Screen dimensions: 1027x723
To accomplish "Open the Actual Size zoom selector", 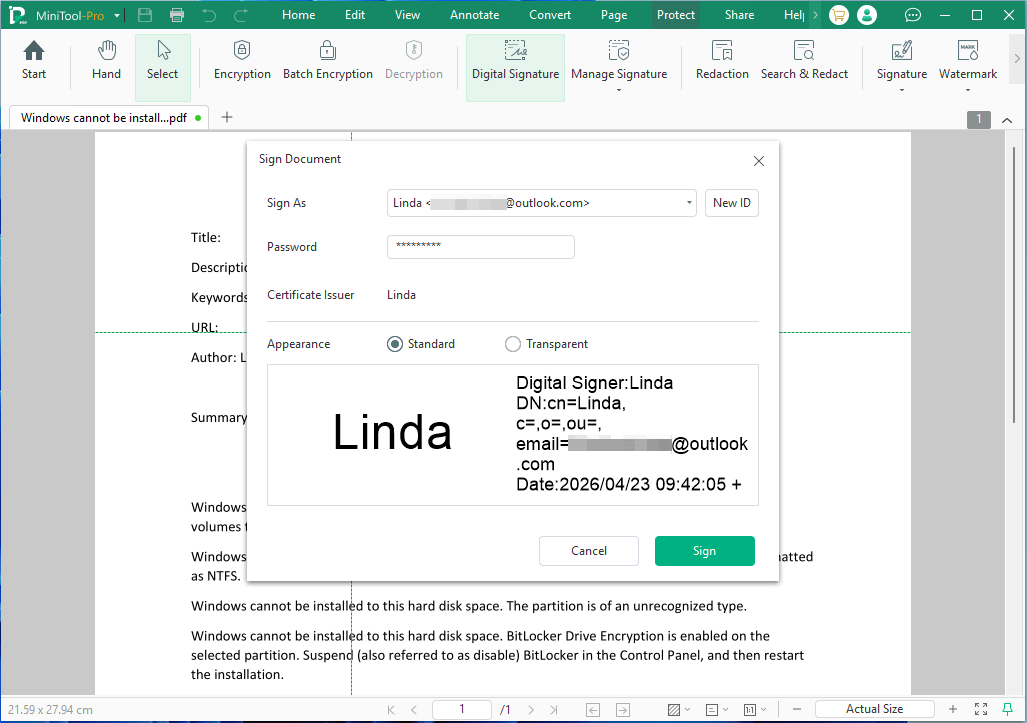I will click(875, 708).
